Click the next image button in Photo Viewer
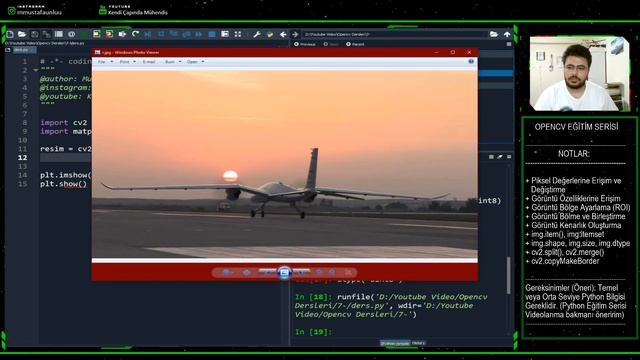 point(301,272)
